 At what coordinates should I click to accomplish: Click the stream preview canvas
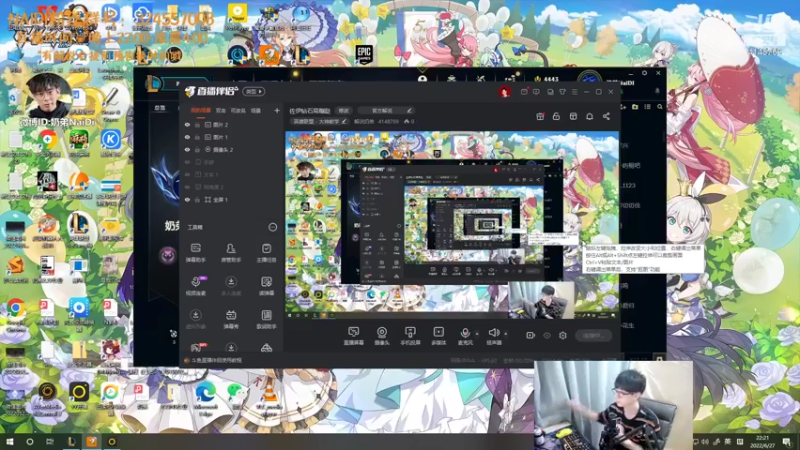(x=452, y=223)
